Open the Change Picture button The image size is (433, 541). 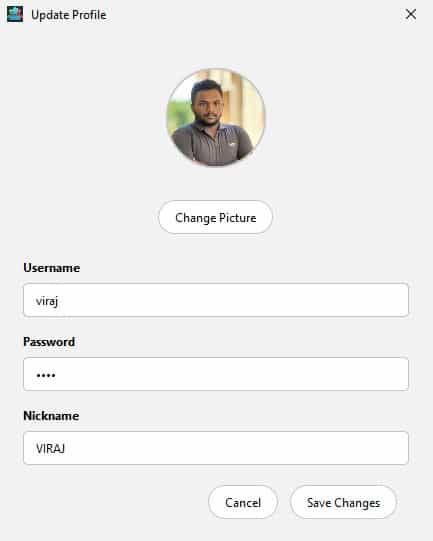tap(216, 217)
